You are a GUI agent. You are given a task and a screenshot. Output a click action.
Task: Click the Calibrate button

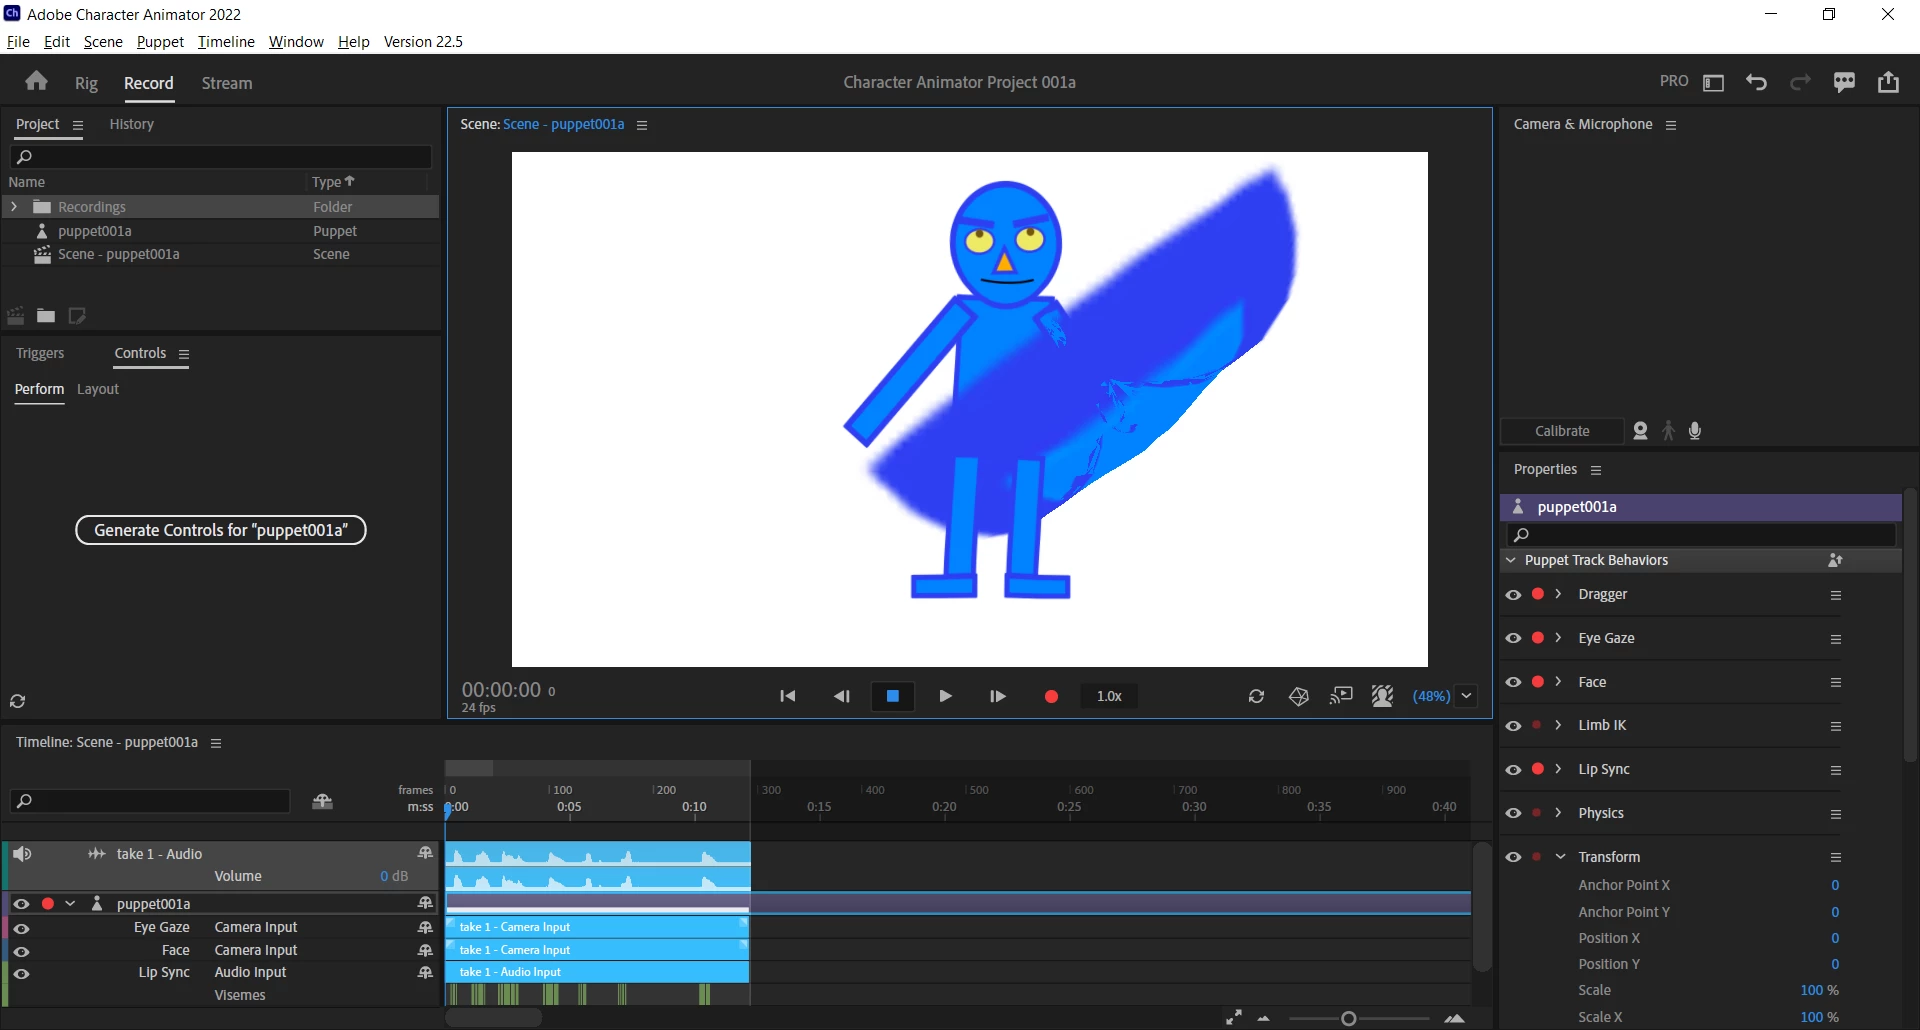click(1562, 431)
